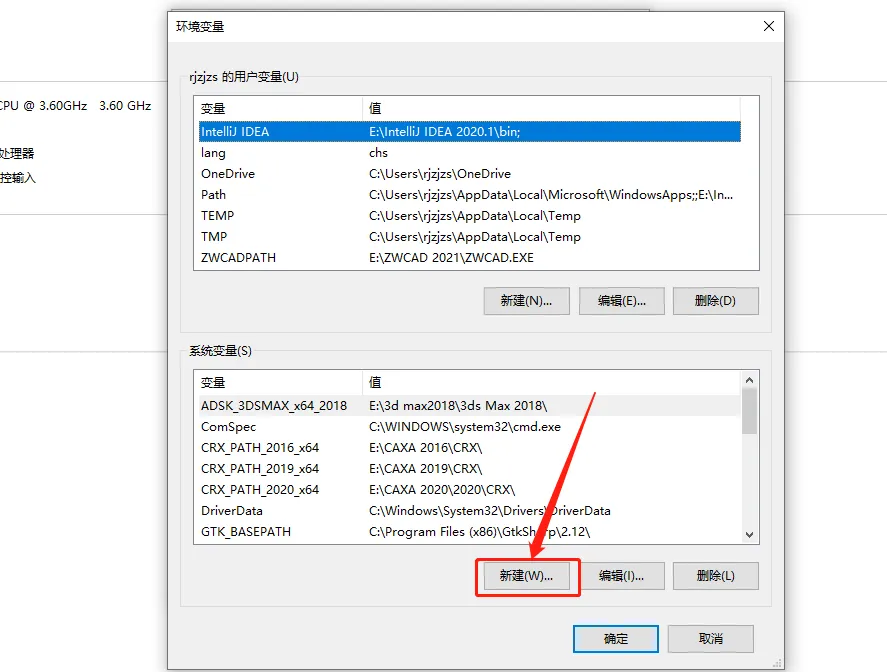
Task: Click the system variables scrollbar up arrow
Action: tap(749, 380)
